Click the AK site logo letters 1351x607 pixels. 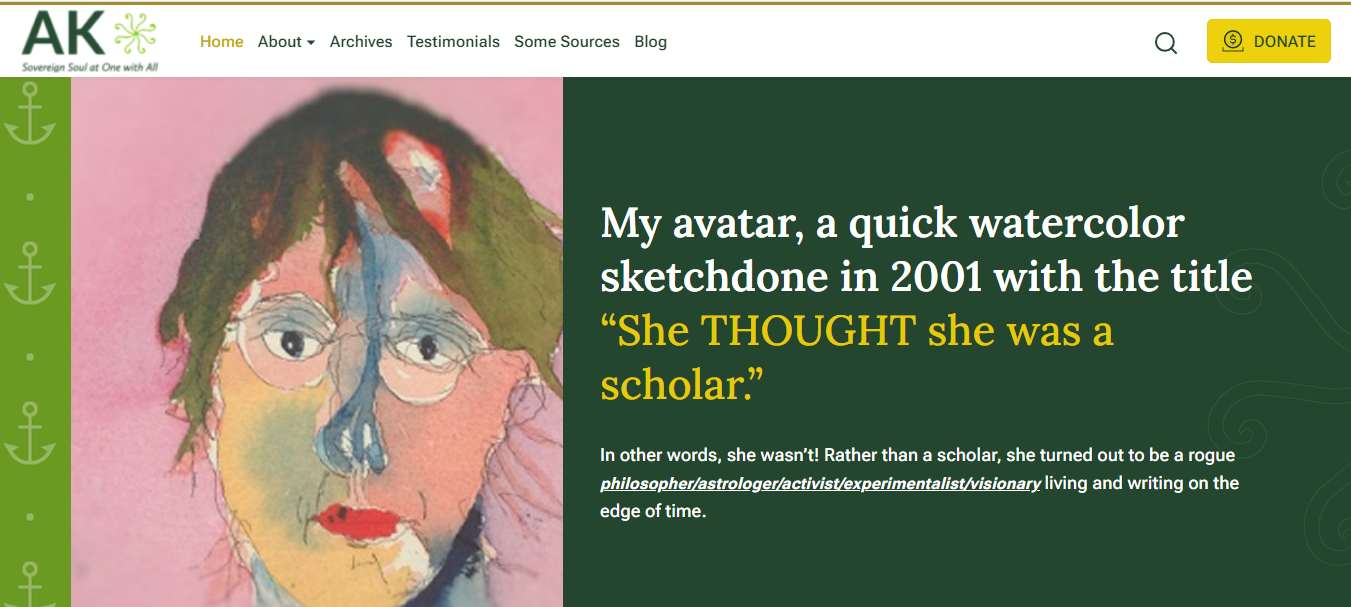point(63,36)
